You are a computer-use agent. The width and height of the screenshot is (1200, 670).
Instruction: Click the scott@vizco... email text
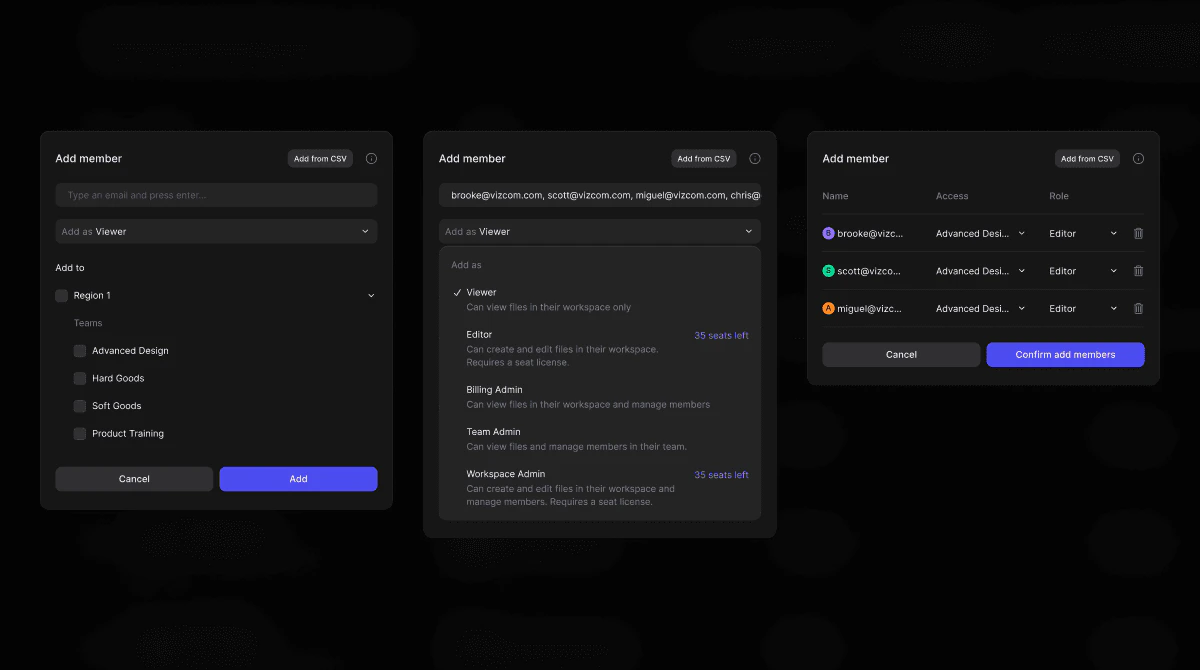(869, 271)
